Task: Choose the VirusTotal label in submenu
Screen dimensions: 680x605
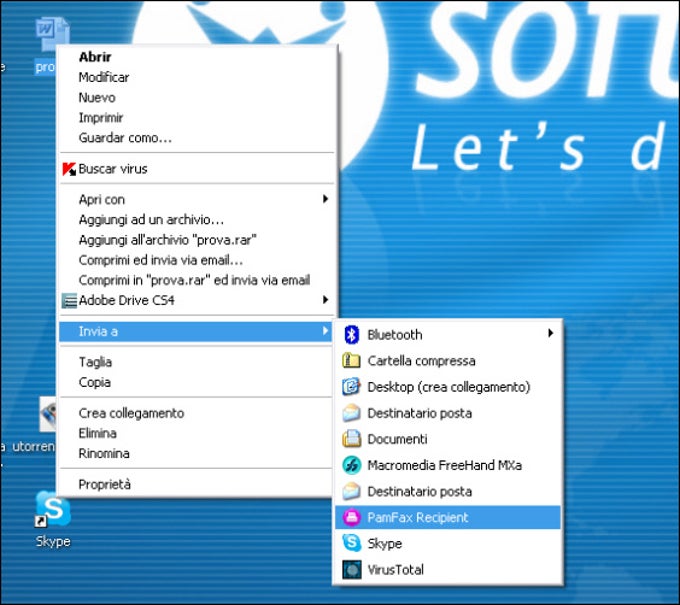Action: point(396,570)
